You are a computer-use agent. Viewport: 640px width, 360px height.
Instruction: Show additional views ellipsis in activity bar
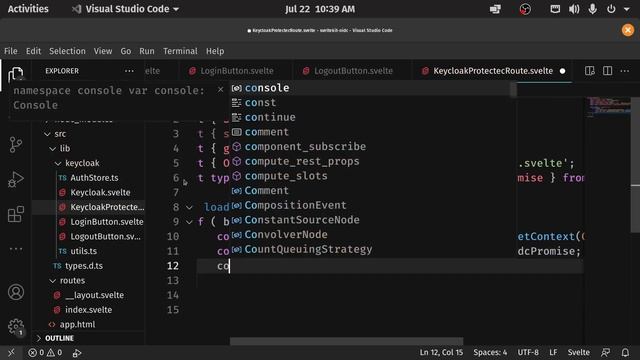[x=16, y=249]
